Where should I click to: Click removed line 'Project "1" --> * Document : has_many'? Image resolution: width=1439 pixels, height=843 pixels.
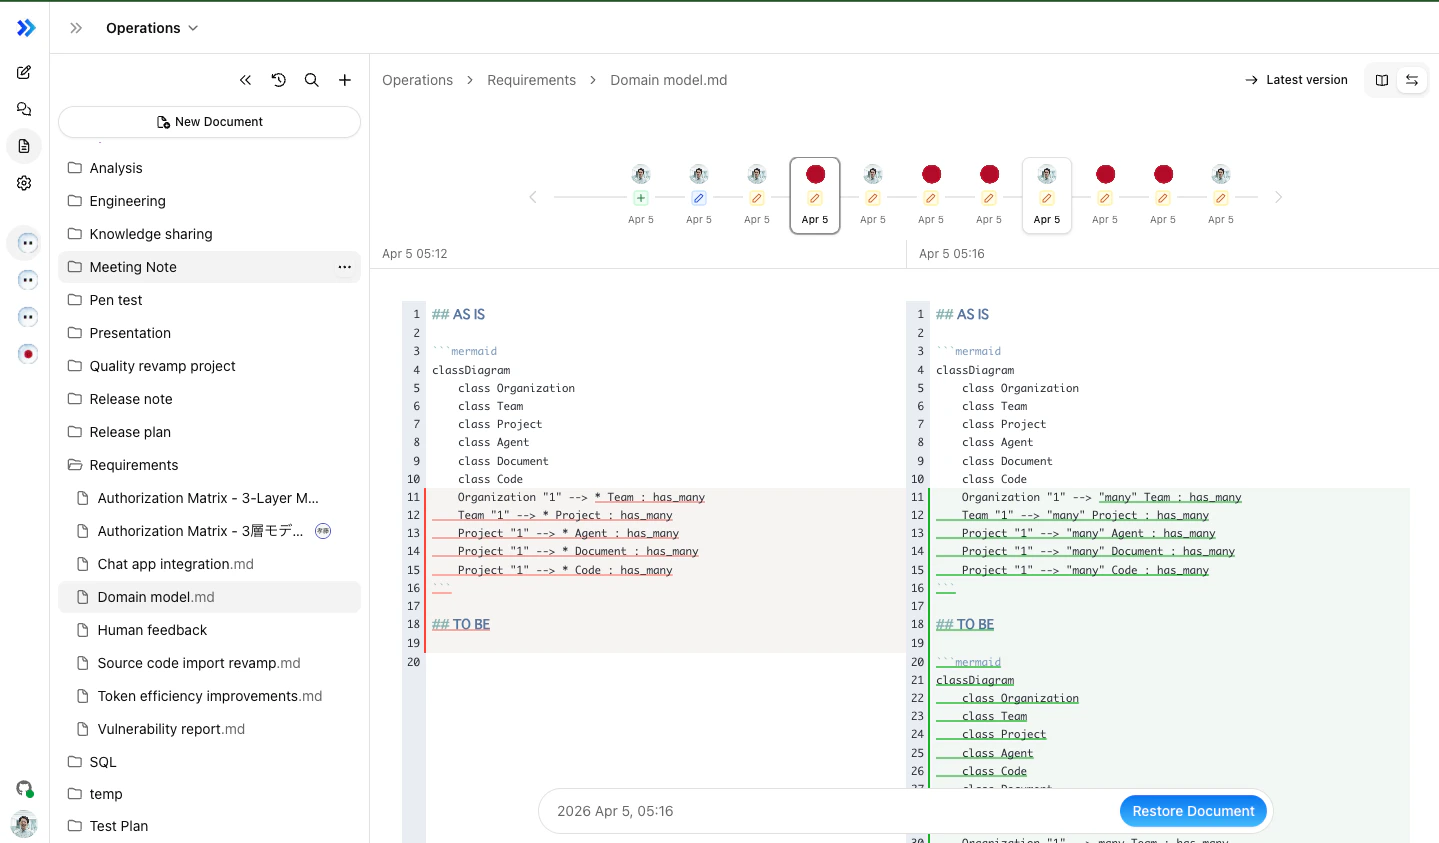tap(578, 551)
